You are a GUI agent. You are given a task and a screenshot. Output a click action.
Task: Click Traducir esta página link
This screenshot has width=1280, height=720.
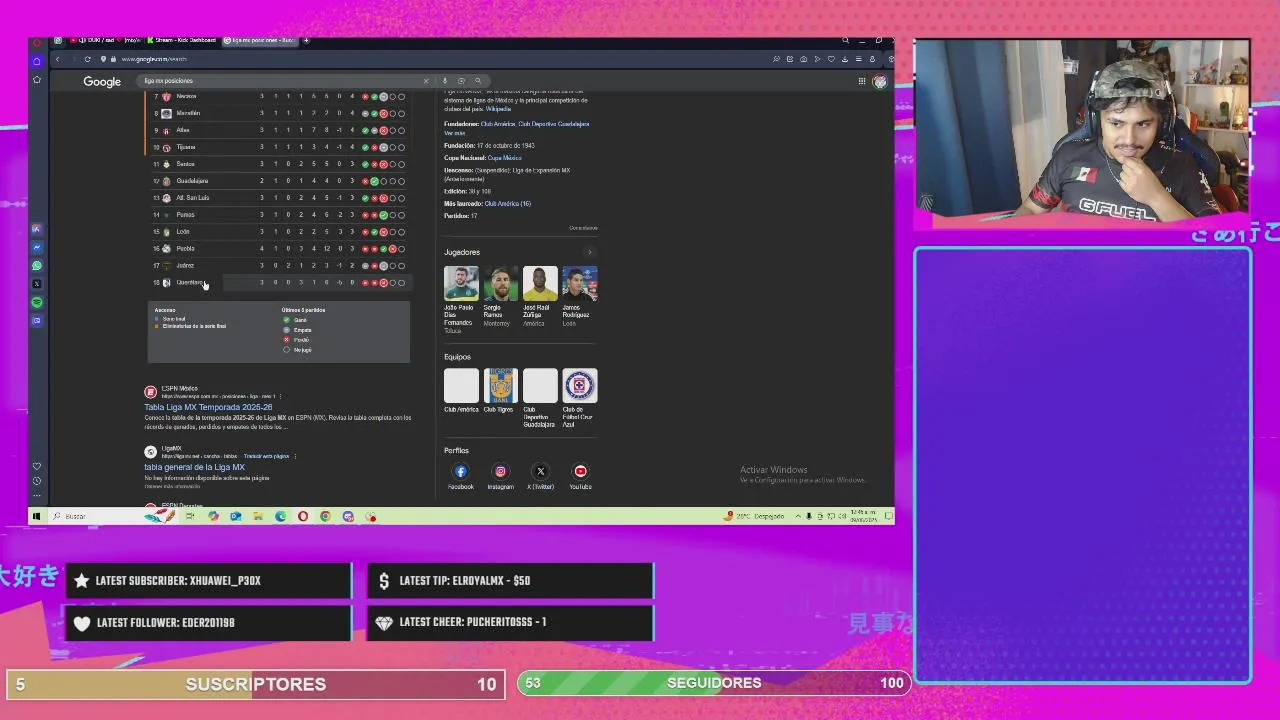[x=266, y=456]
